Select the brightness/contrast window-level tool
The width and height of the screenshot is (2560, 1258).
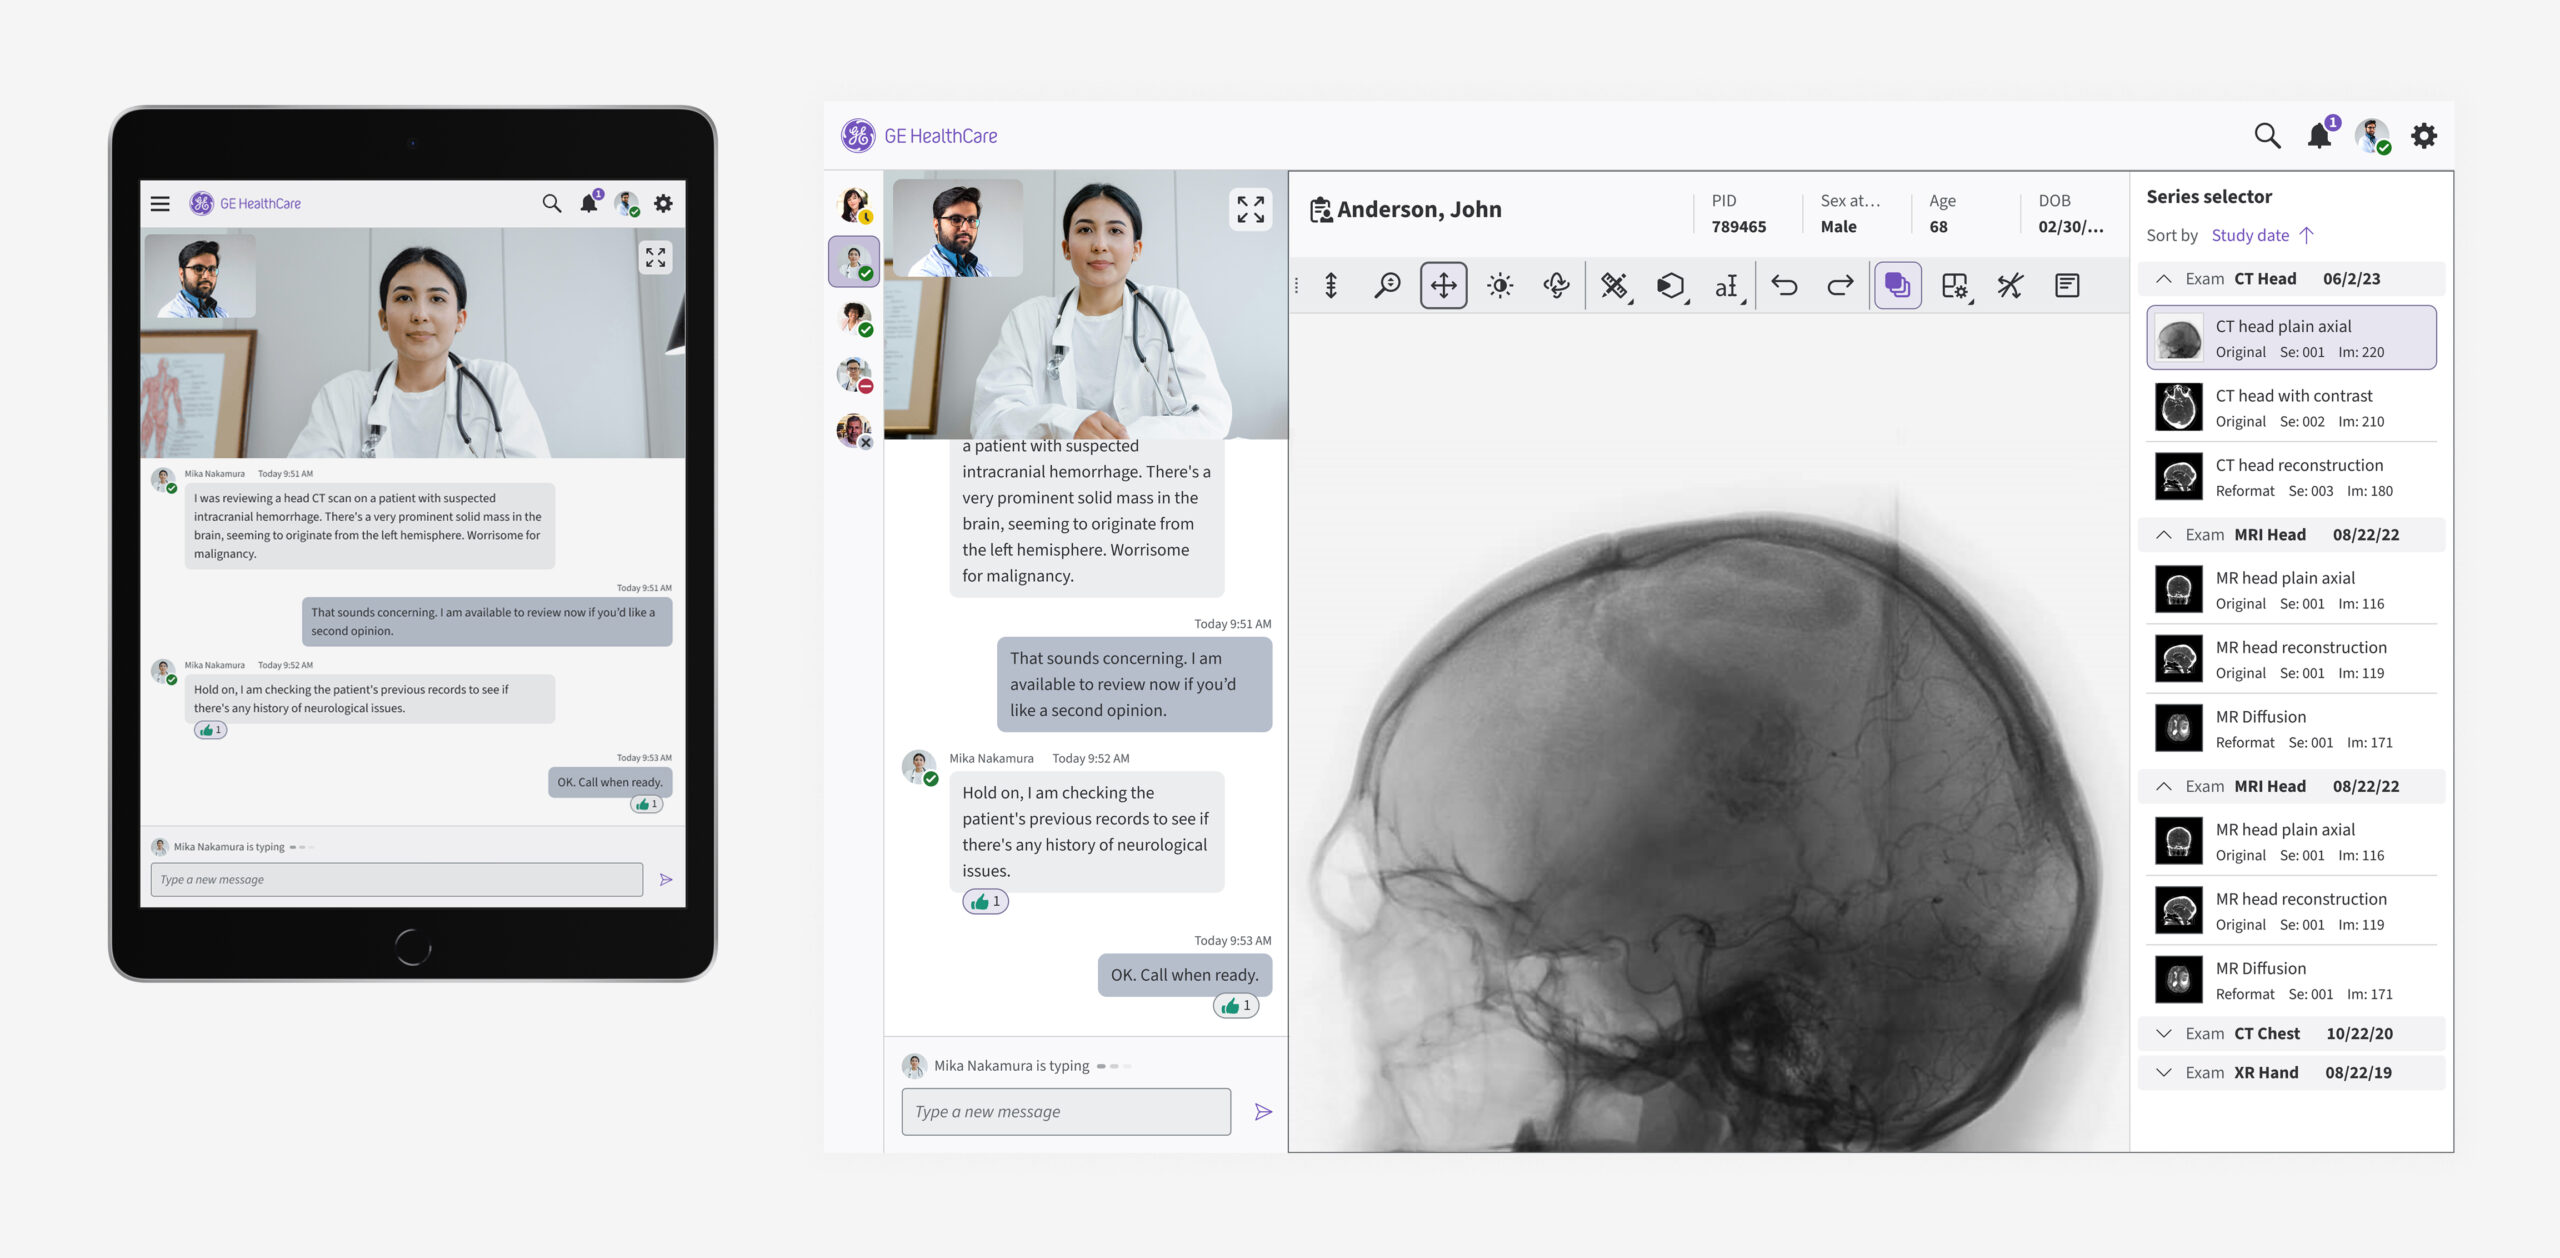tap(1500, 286)
